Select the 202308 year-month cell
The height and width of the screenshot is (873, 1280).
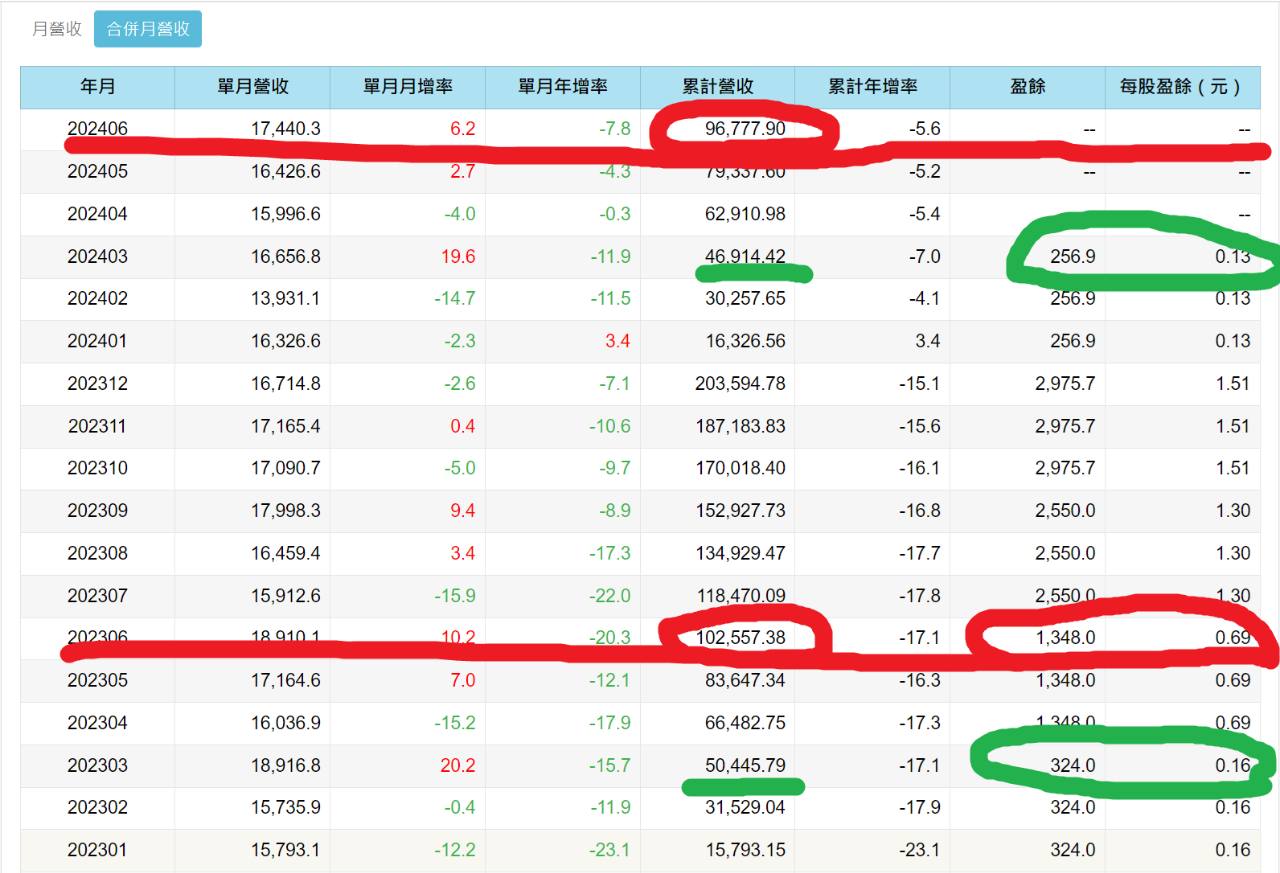click(98, 553)
